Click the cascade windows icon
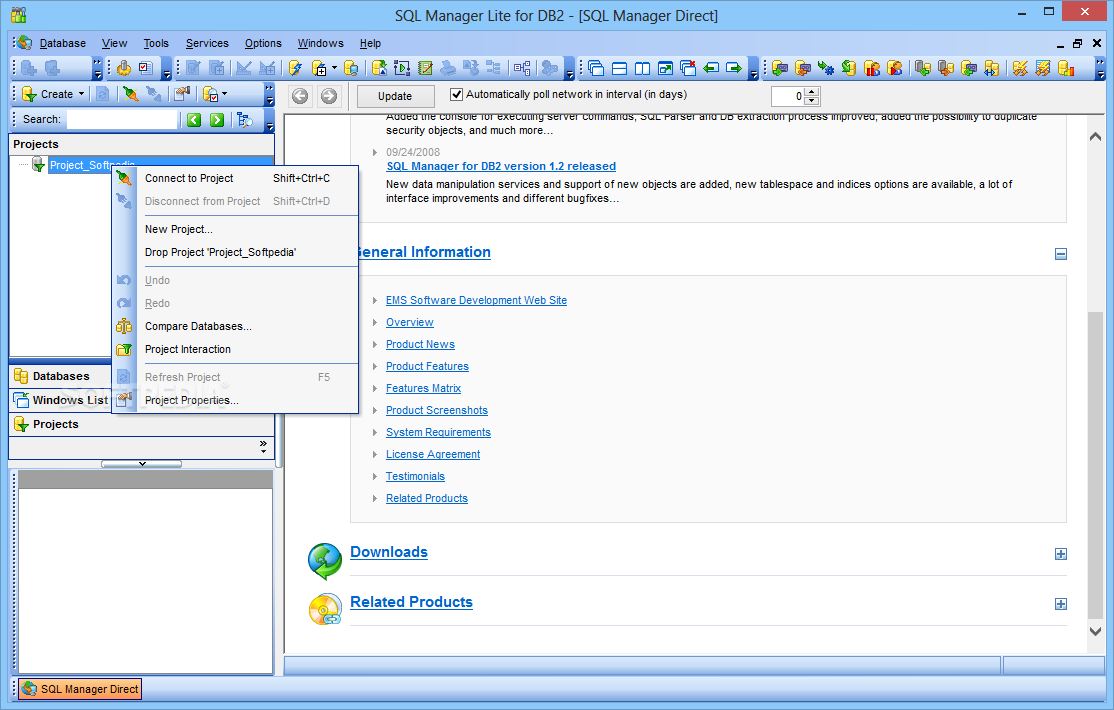This screenshot has height=710, width=1114. (596, 68)
